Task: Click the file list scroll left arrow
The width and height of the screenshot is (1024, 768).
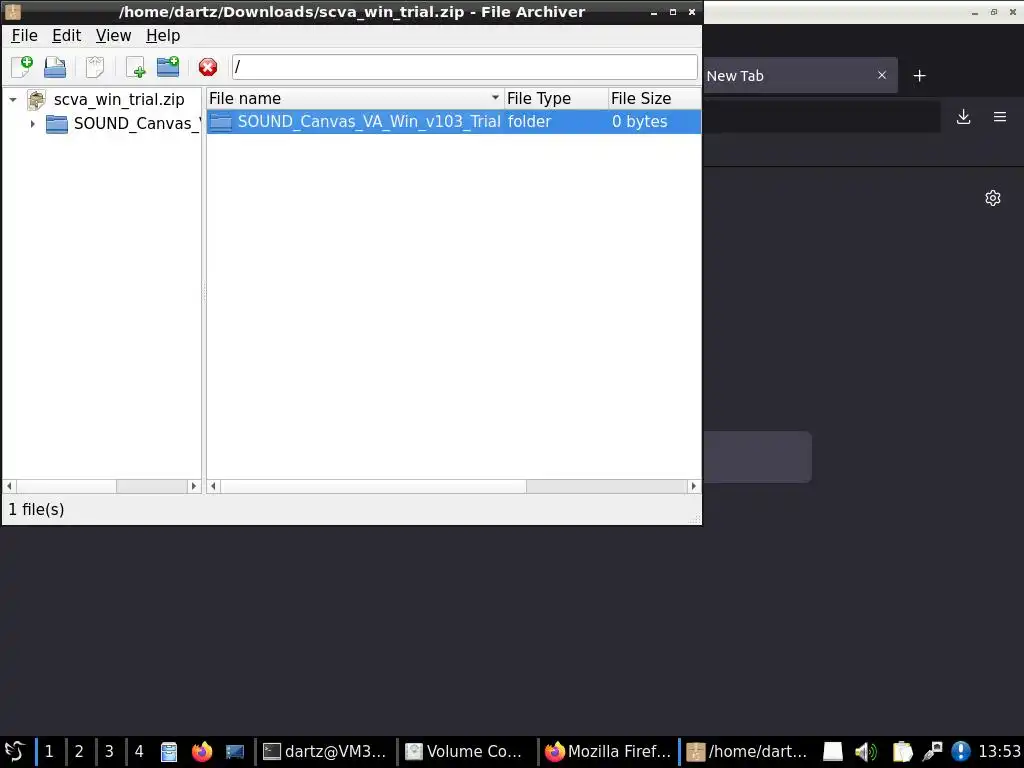Action: pos(214,487)
